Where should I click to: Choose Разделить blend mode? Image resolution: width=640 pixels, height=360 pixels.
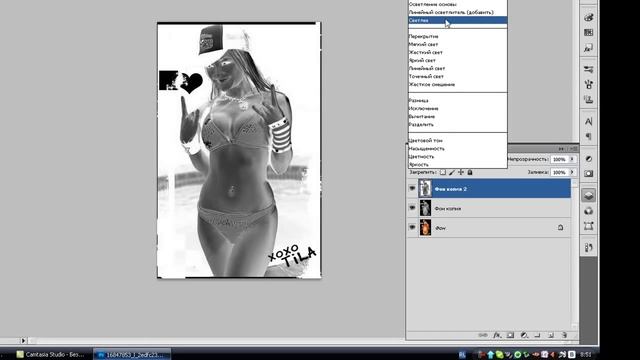458,124
